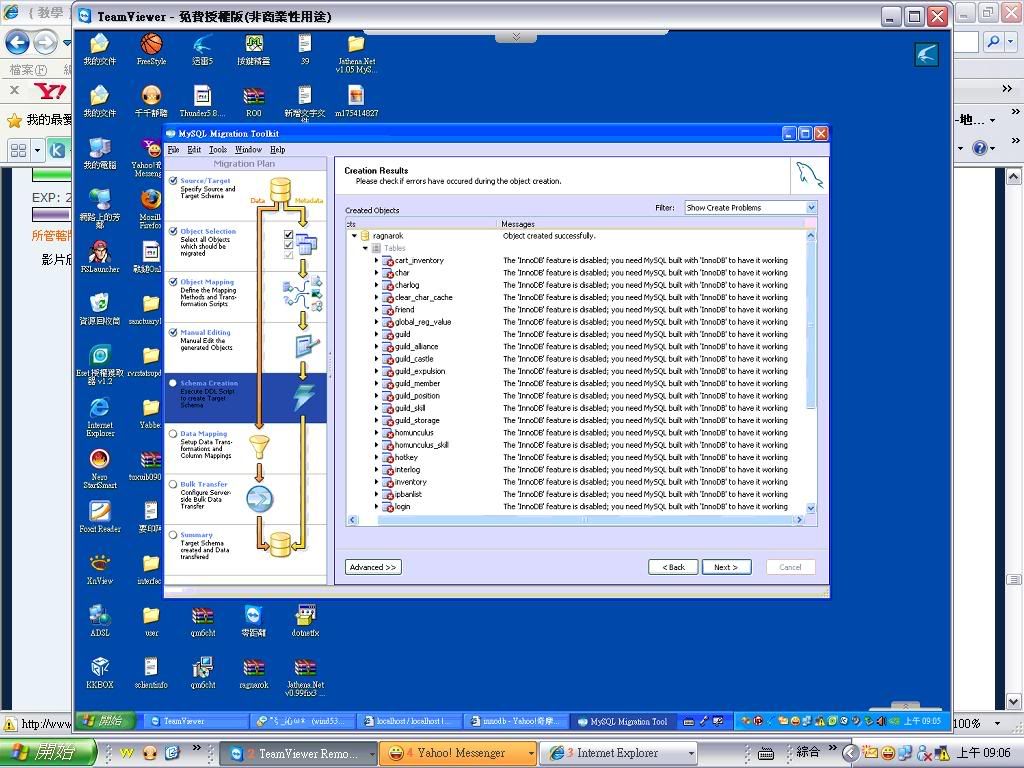Expand the guild_castle table node
The image size is (1024, 768).
(376, 359)
